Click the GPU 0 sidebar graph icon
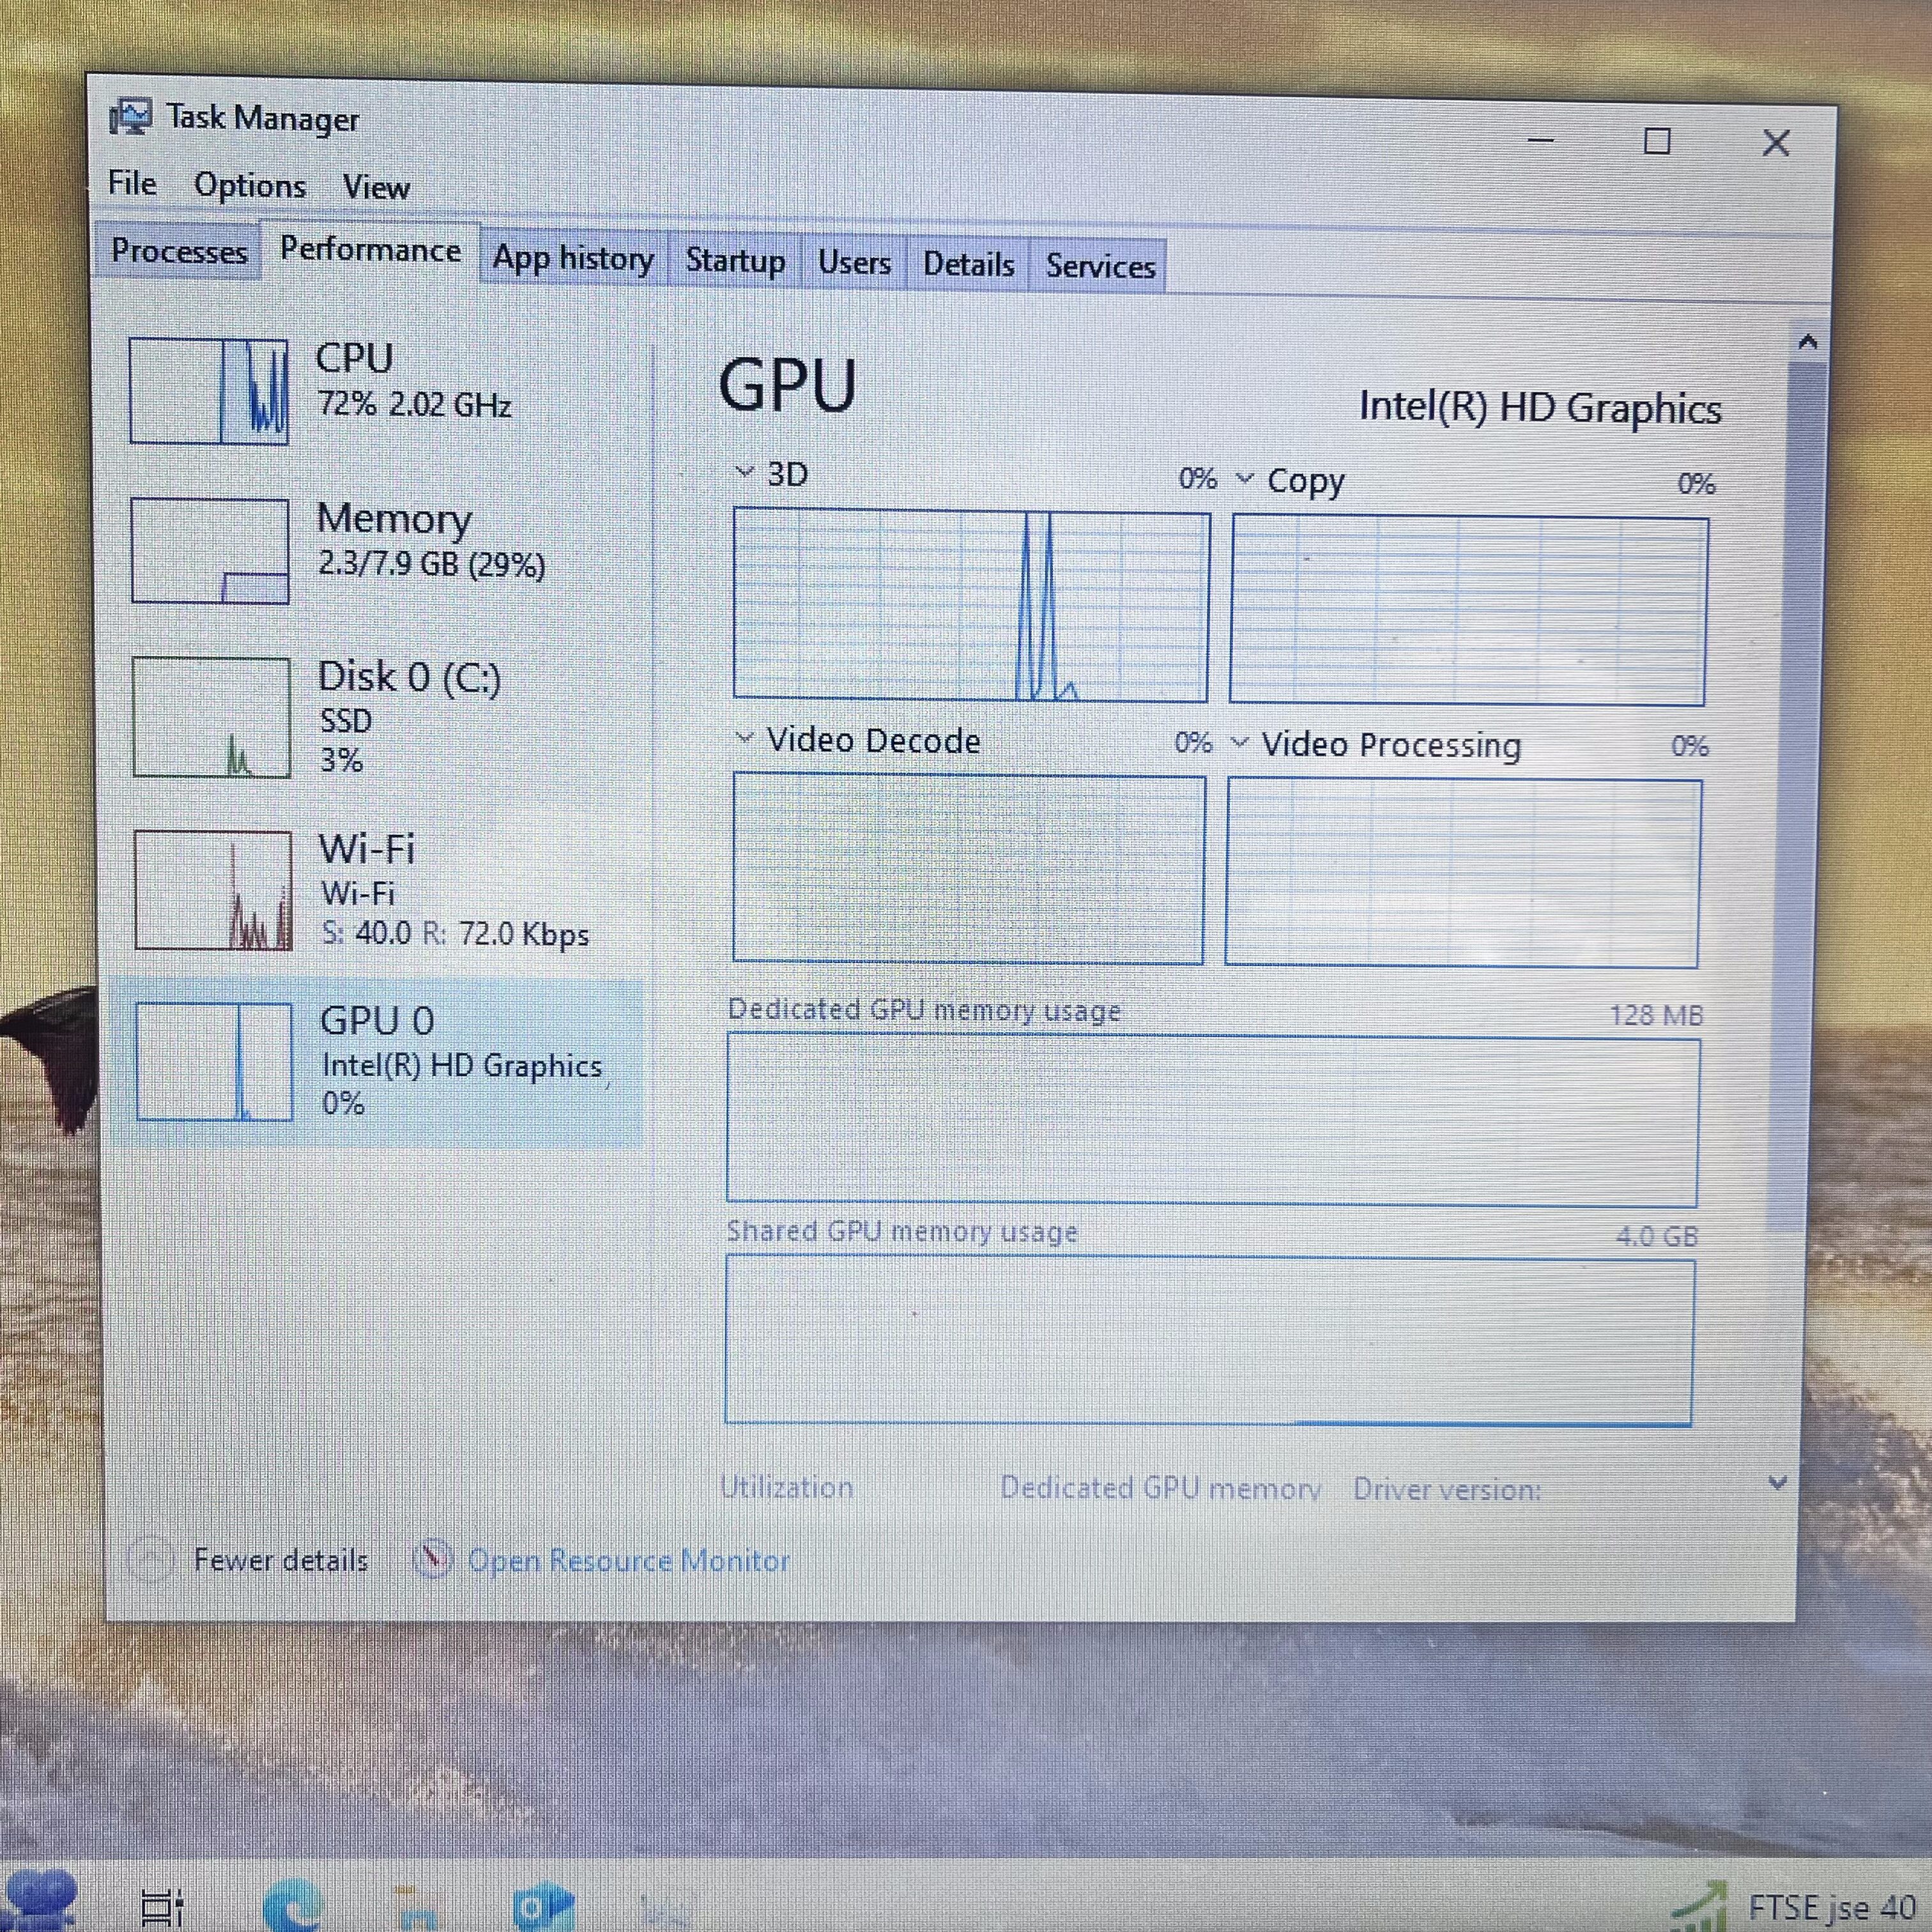Viewport: 1932px width, 1932px height. 214,1062
